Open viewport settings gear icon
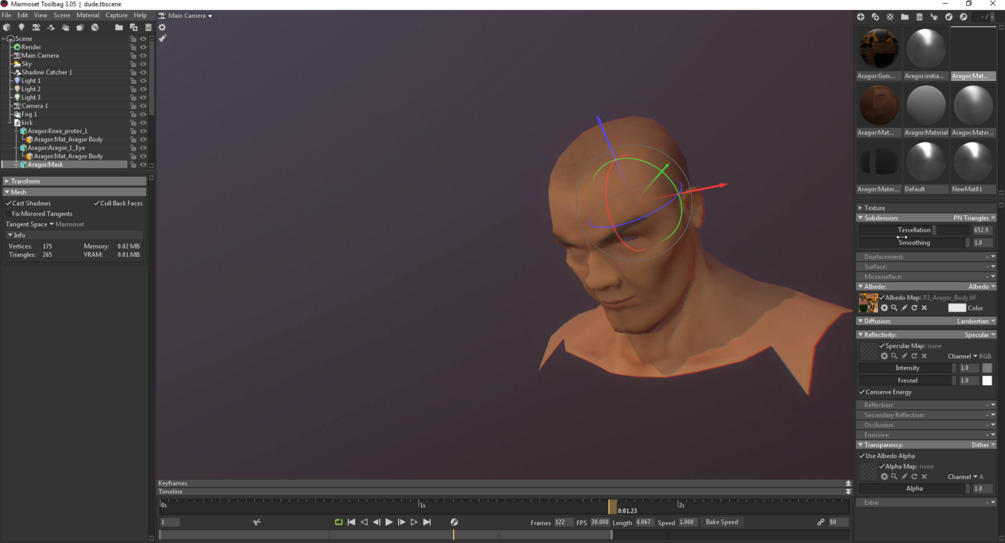1005x543 pixels. click(162, 28)
